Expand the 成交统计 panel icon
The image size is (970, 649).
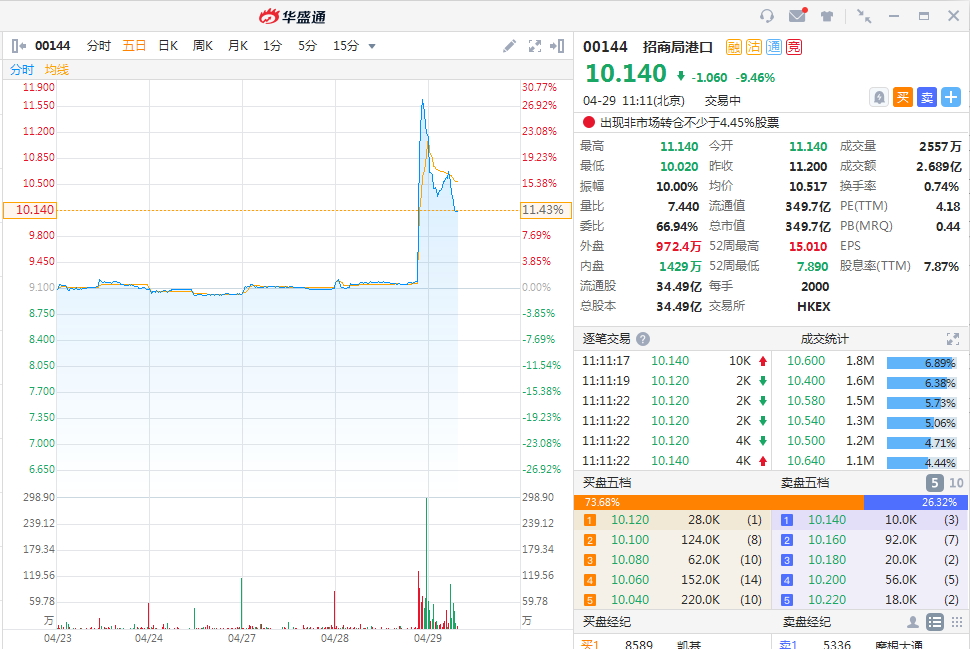953,339
